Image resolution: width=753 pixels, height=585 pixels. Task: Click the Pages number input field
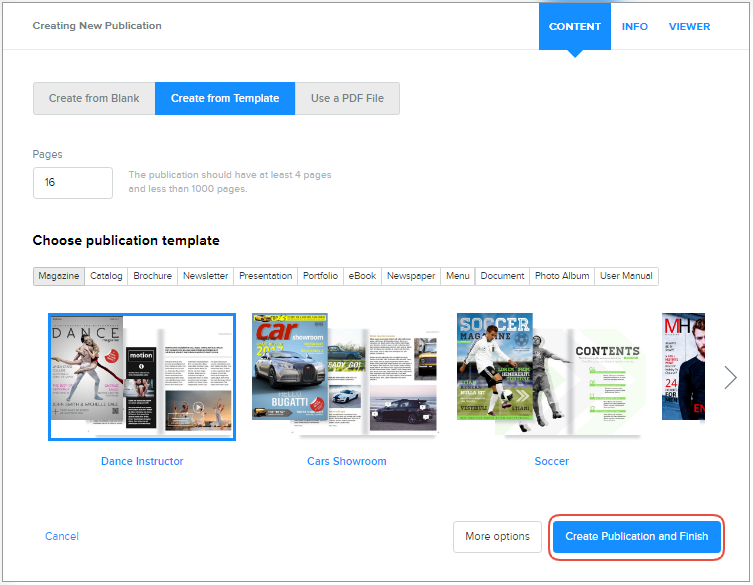(x=73, y=183)
